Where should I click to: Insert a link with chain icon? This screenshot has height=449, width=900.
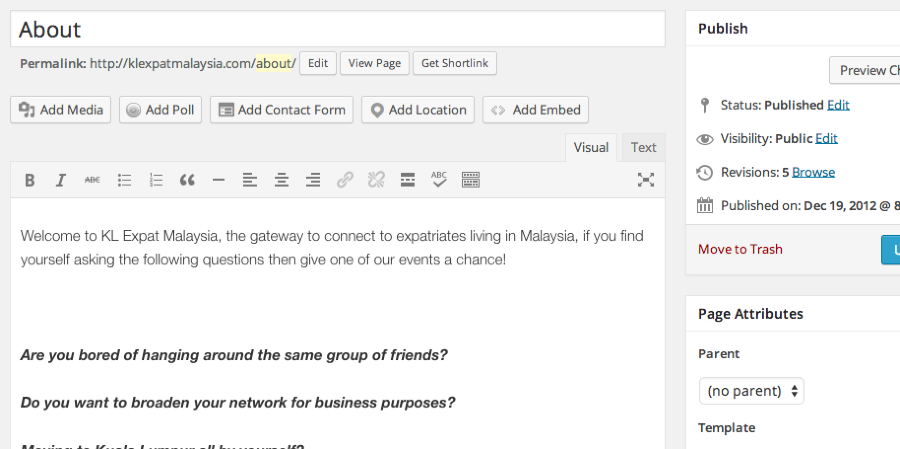pos(345,180)
